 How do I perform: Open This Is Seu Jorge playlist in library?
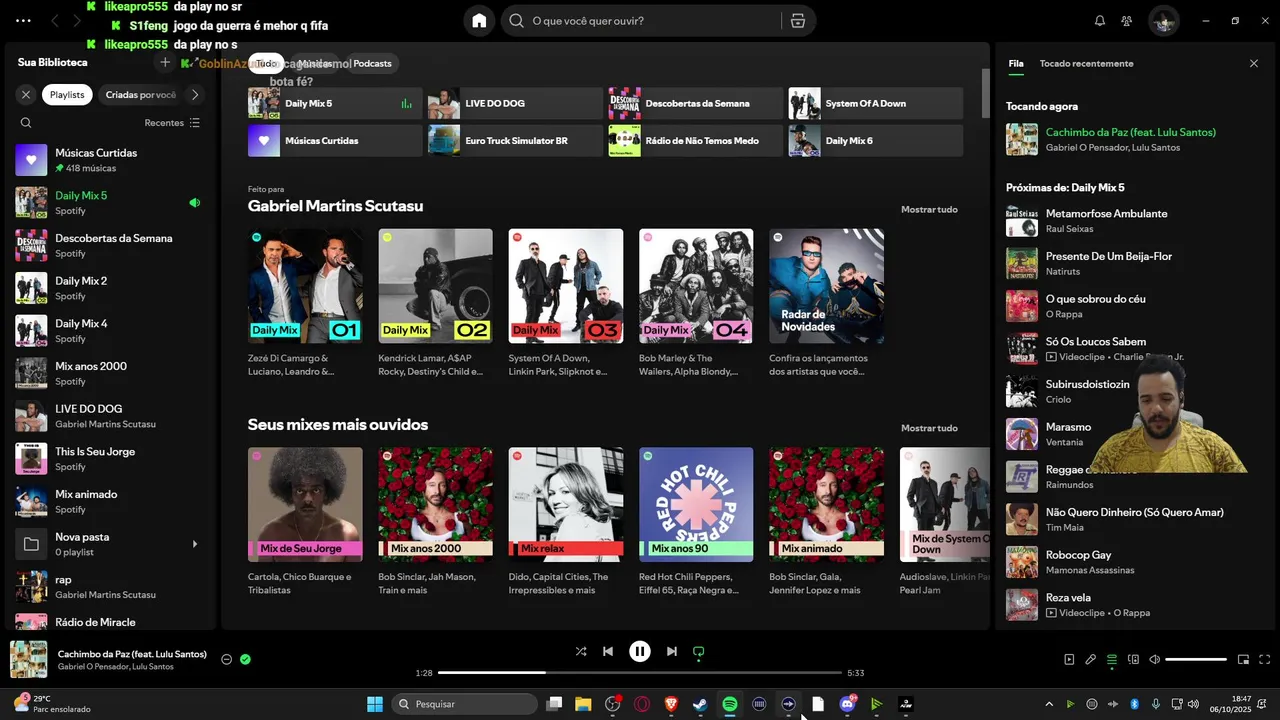(x=110, y=459)
